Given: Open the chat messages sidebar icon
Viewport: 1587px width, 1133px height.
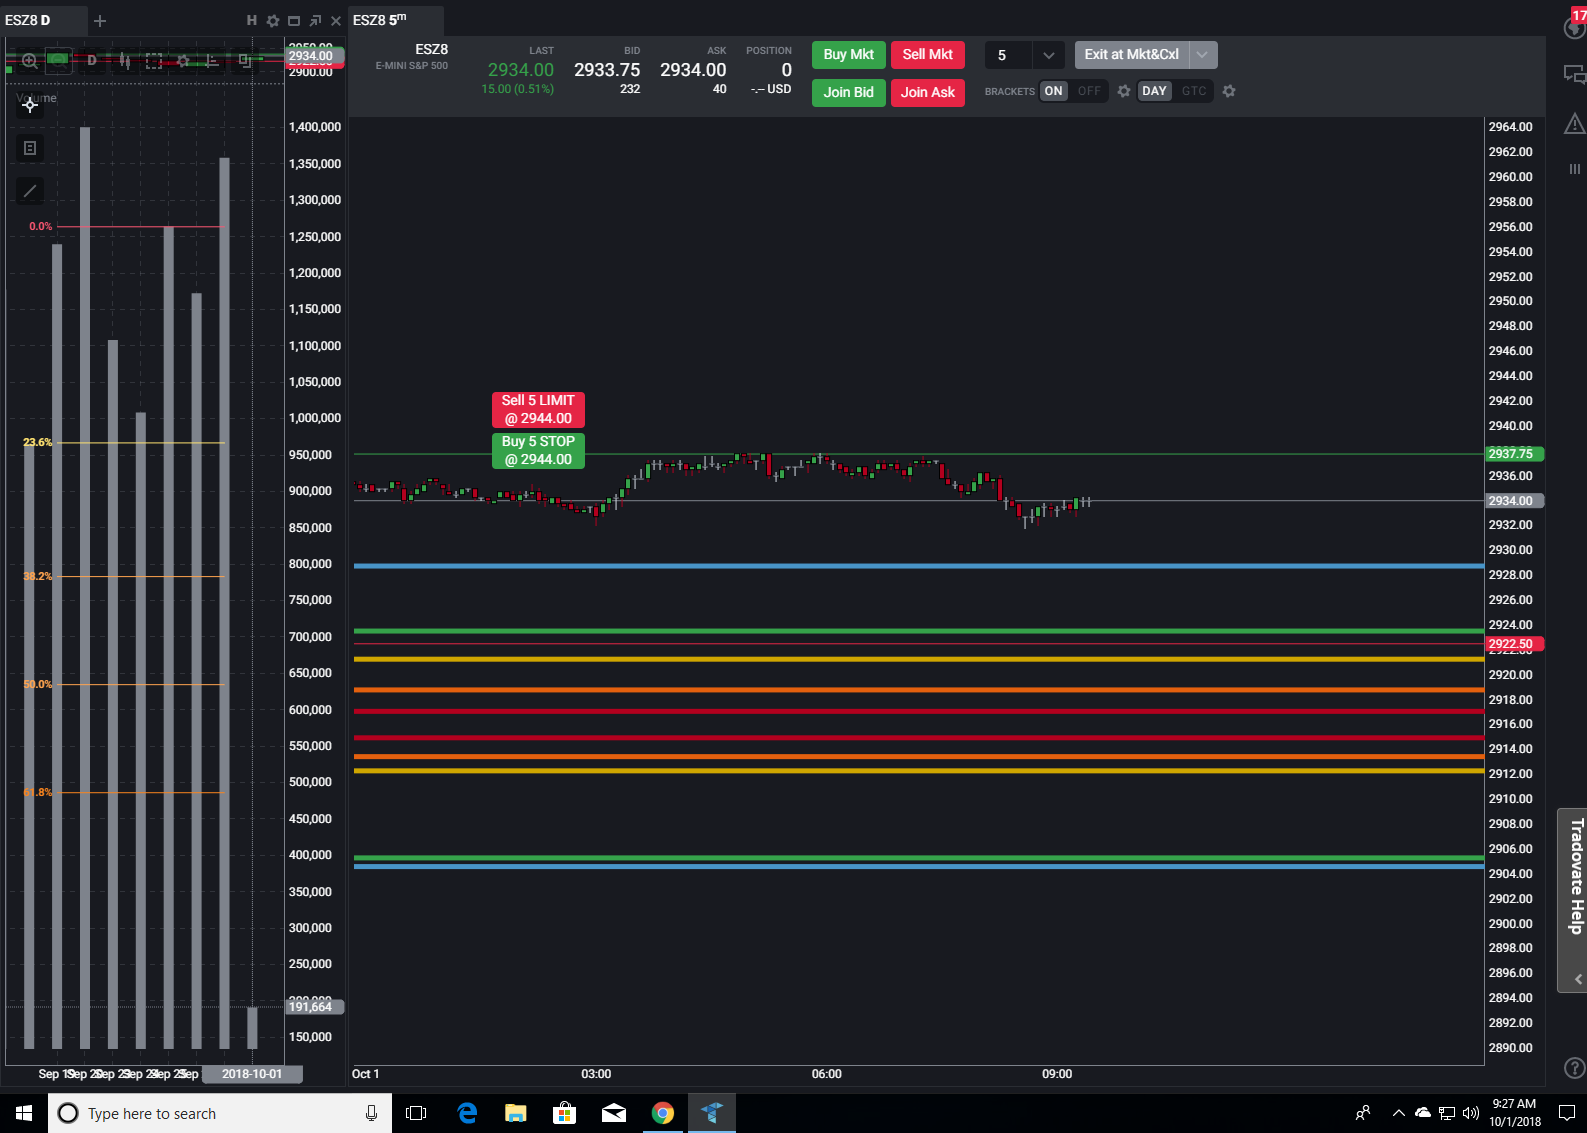Looking at the screenshot, I should click(x=1574, y=74).
